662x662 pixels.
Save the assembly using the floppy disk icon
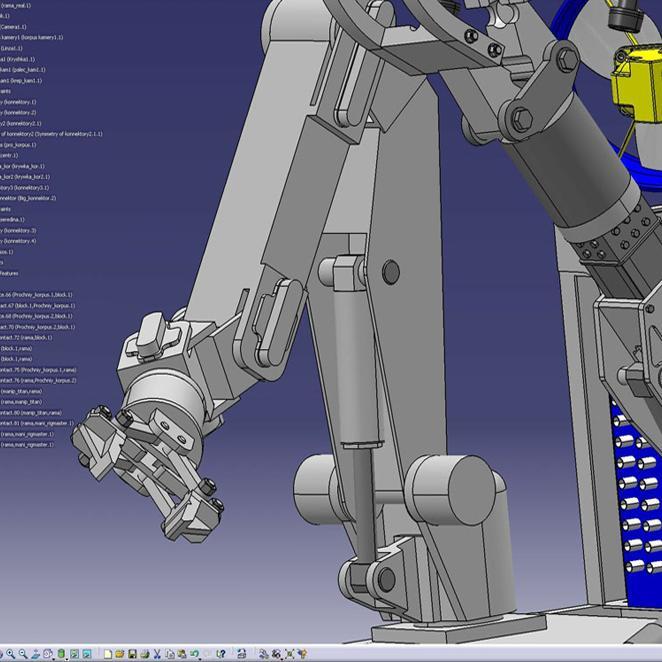132,654
